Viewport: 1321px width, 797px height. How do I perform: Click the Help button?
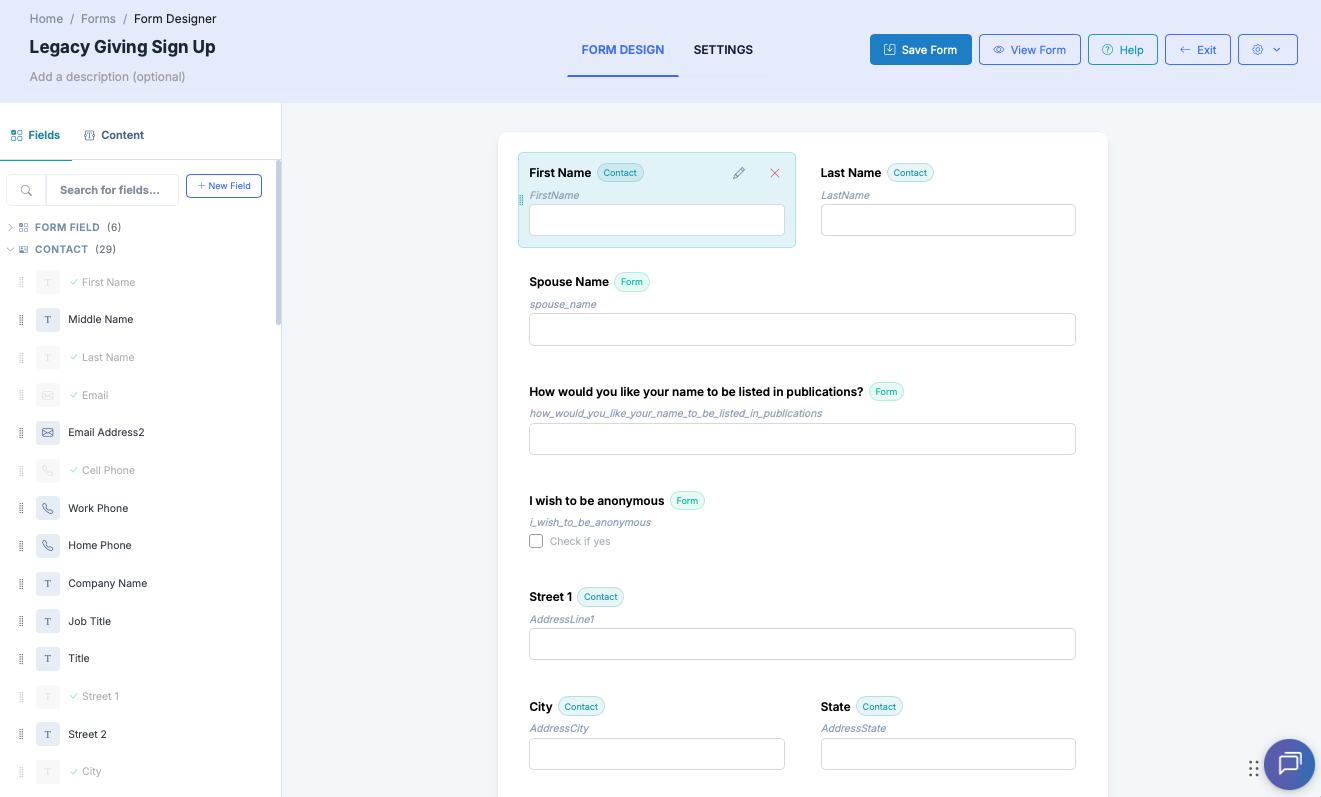(x=1123, y=50)
